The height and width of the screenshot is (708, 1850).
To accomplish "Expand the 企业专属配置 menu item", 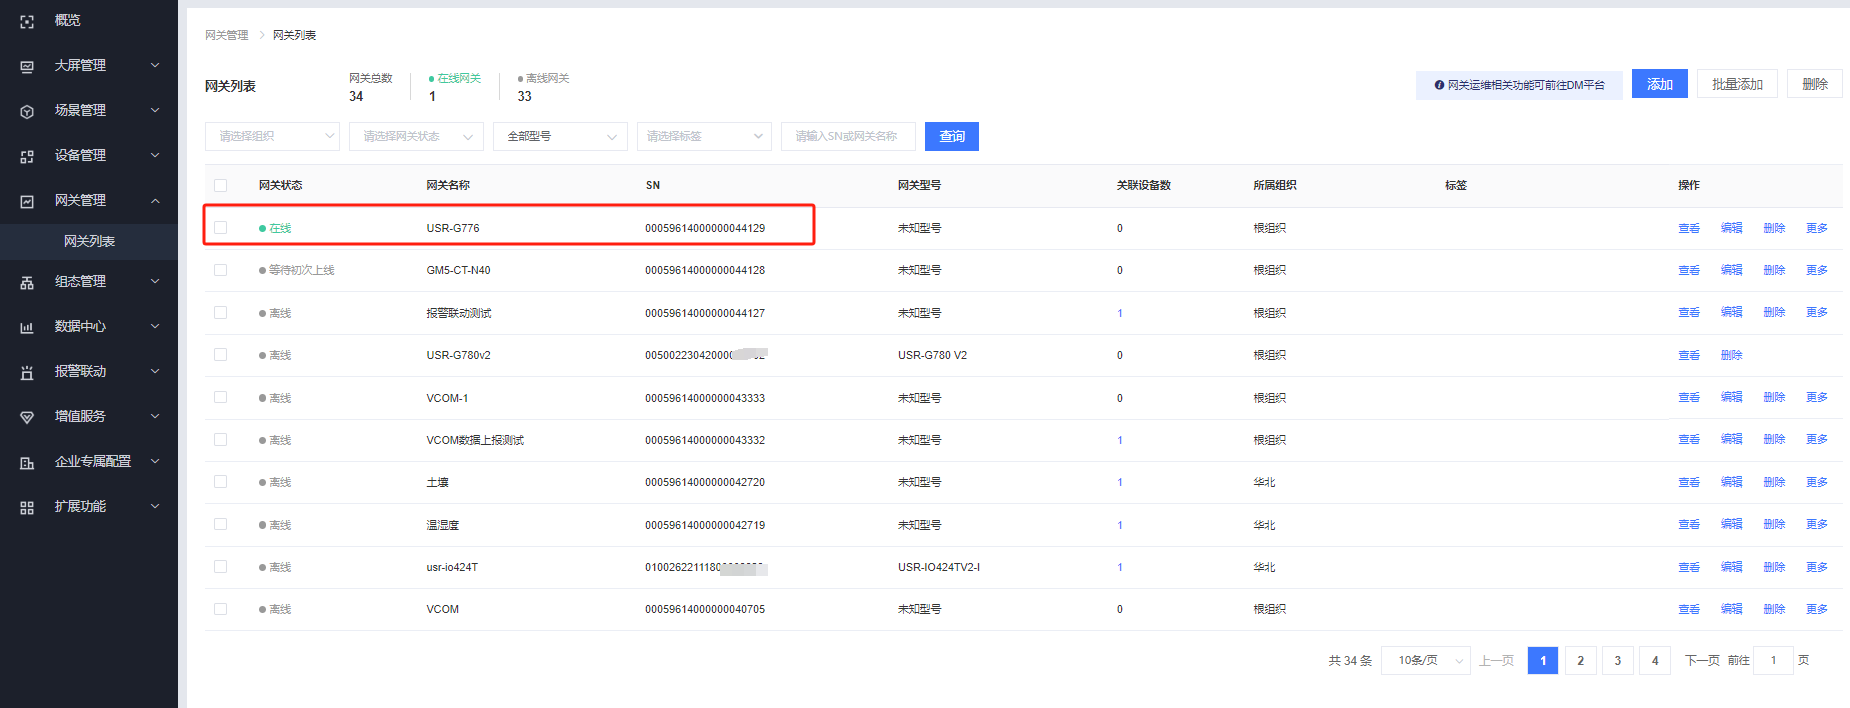I will coord(92,461).
